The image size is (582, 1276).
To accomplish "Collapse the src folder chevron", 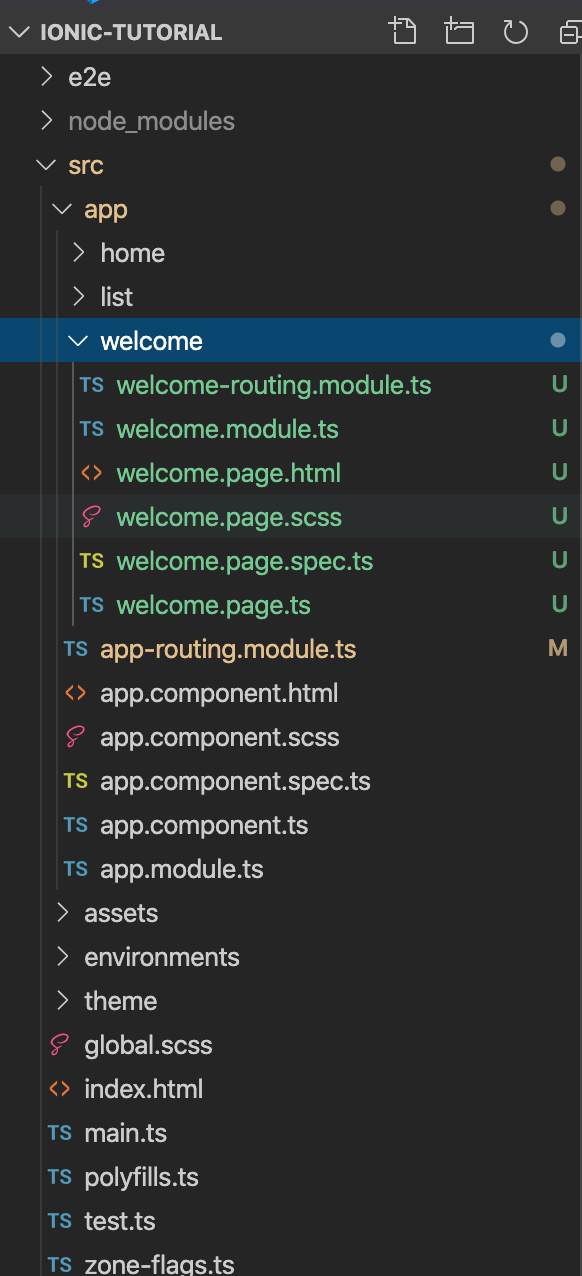I will click(x=46, y=165).
